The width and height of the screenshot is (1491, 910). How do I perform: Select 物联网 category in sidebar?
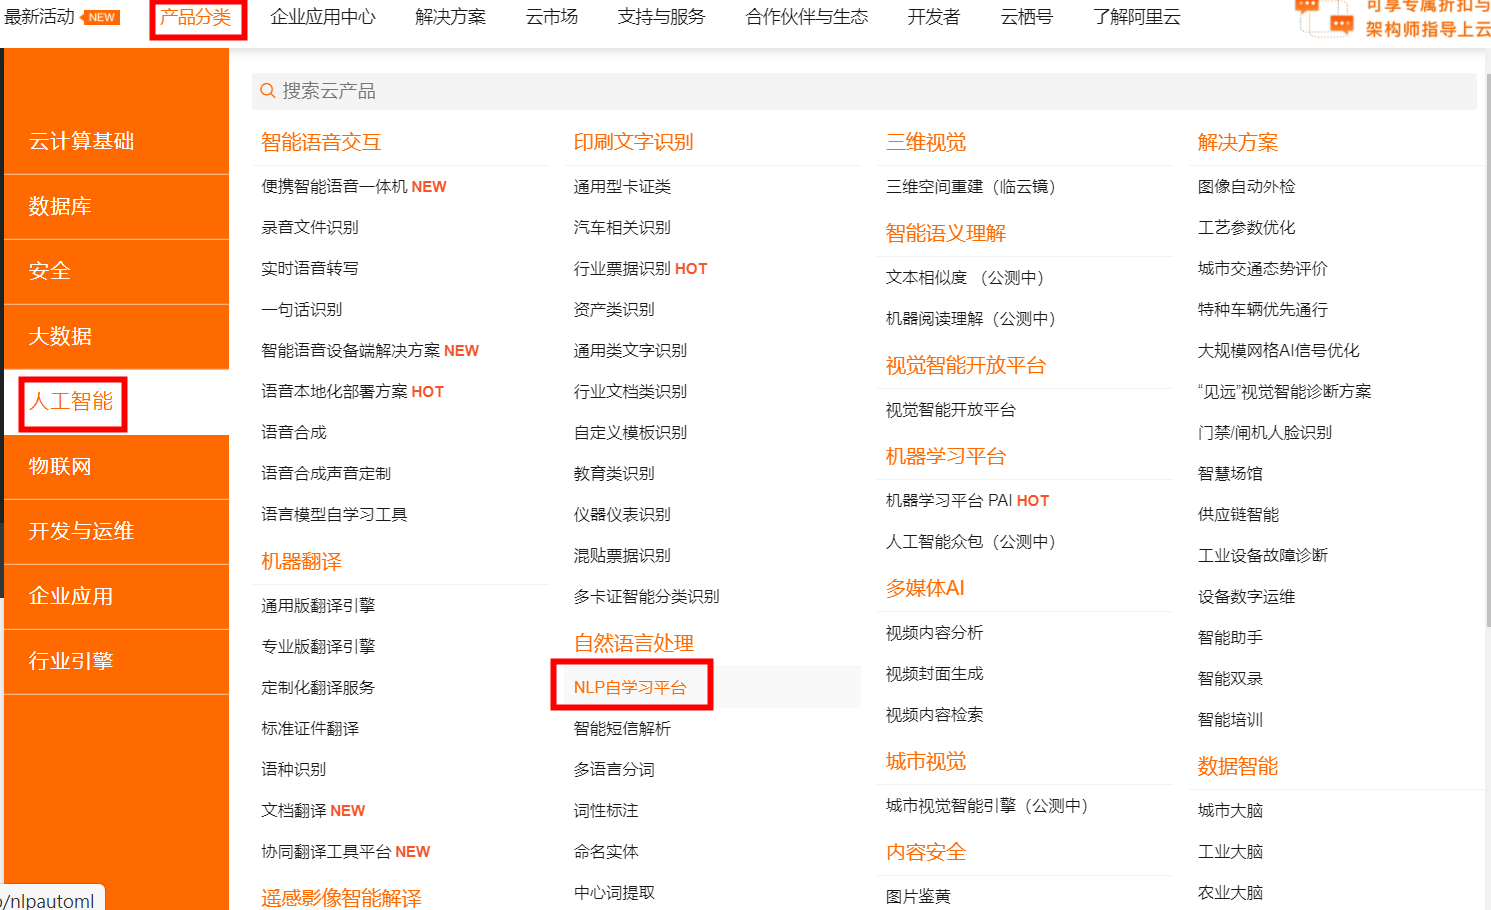pyautogui.click(x=116, y=466)
